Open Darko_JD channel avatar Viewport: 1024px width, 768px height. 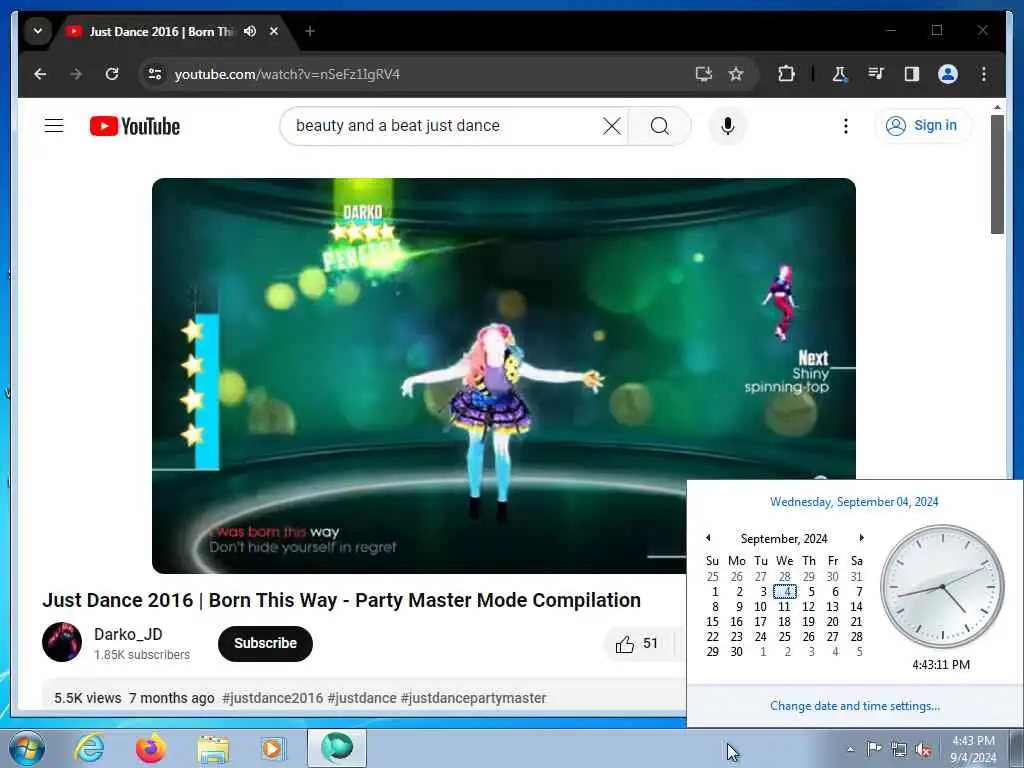(x=62, y=642)
